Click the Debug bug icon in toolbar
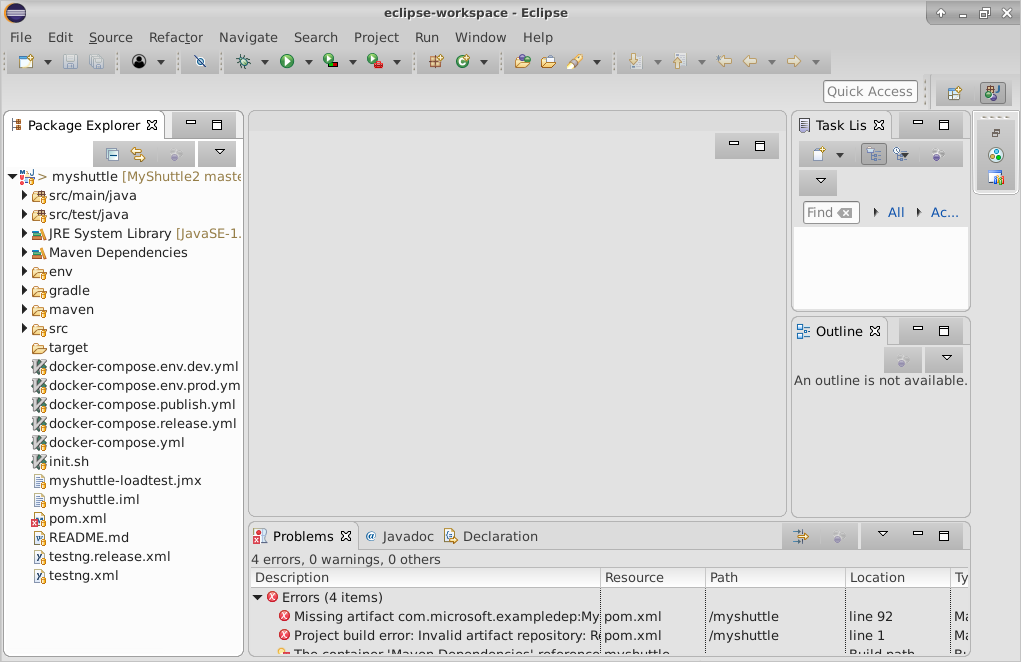The height and width of the screenshot is (662, 1021). point(243,62)
